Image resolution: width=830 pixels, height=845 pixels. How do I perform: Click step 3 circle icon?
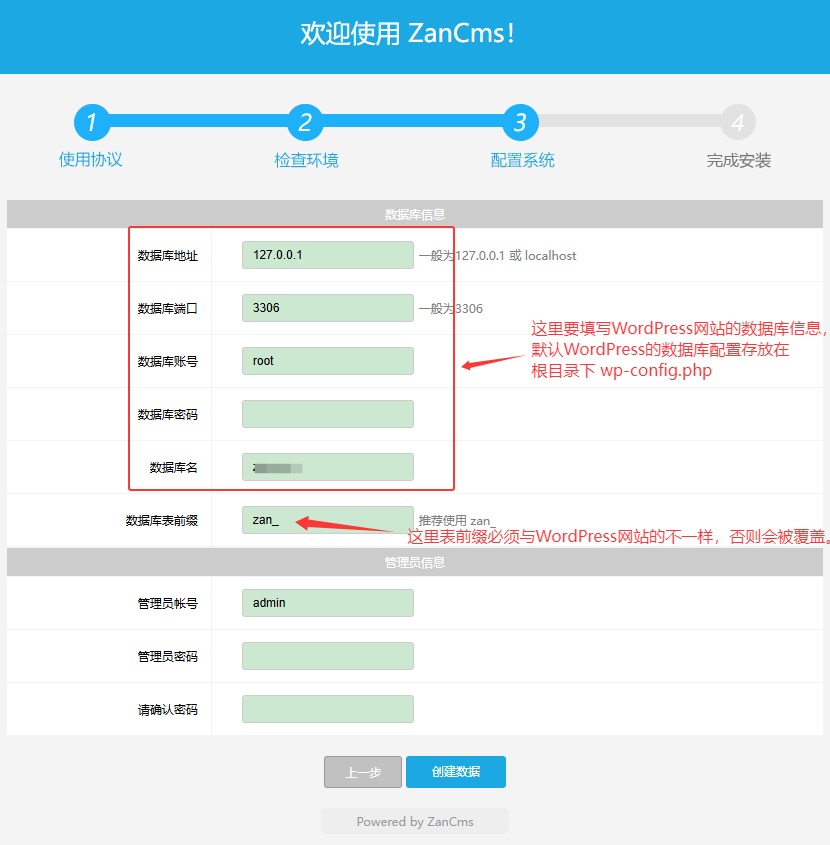point(521,122)
